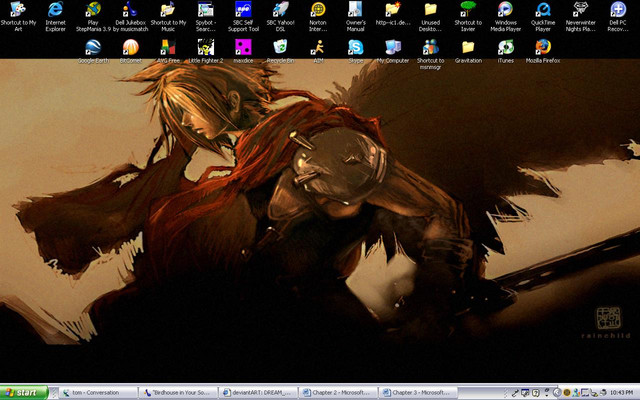This screenshot has width=640, height=400.
Task: Launch Skype from the desktop
Action: click(356, 51)
